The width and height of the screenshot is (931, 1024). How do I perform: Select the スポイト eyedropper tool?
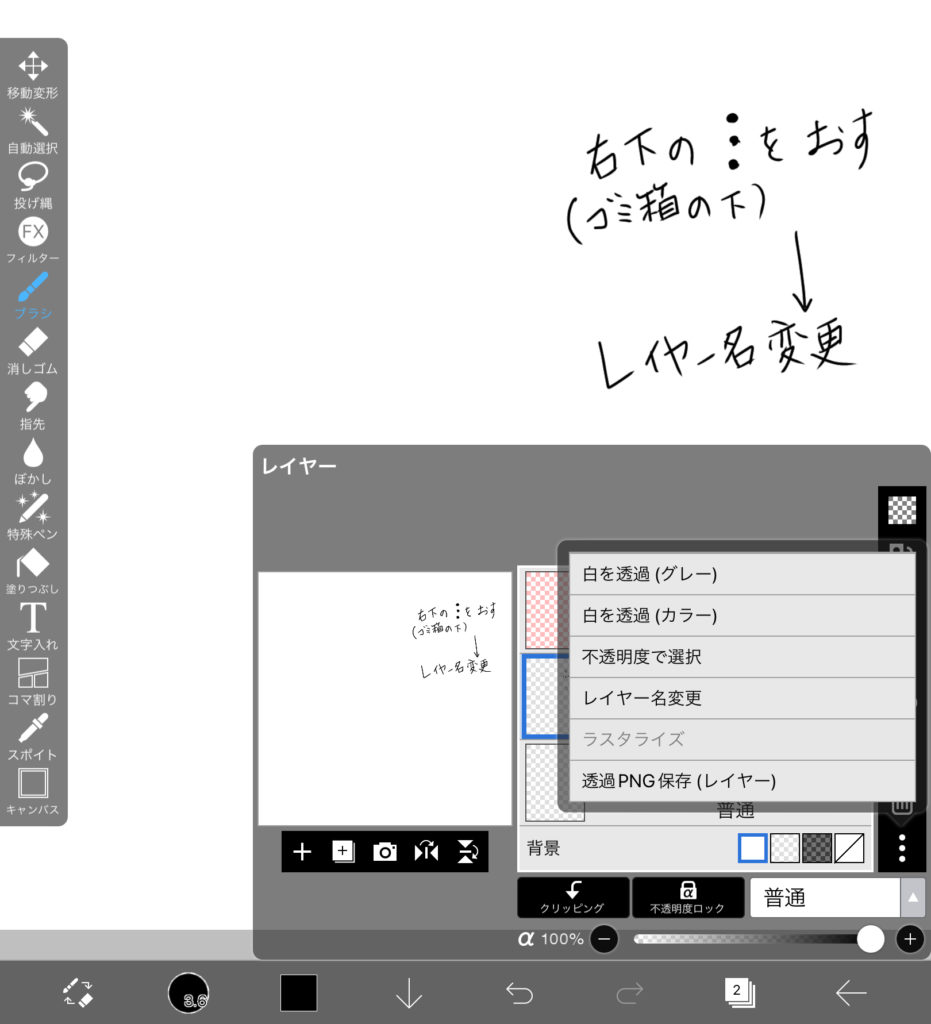coord(33,737)
